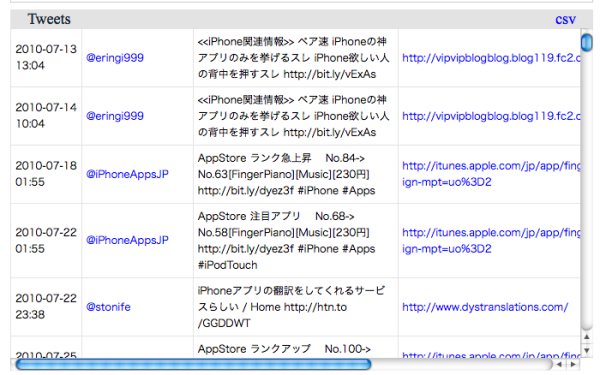The height and width of the screenshot is (375, 600).
Task: Select tweet text containing No.68-> No.58[FingerPiano]
Action: pyautogui.click(x=286, y=240)
